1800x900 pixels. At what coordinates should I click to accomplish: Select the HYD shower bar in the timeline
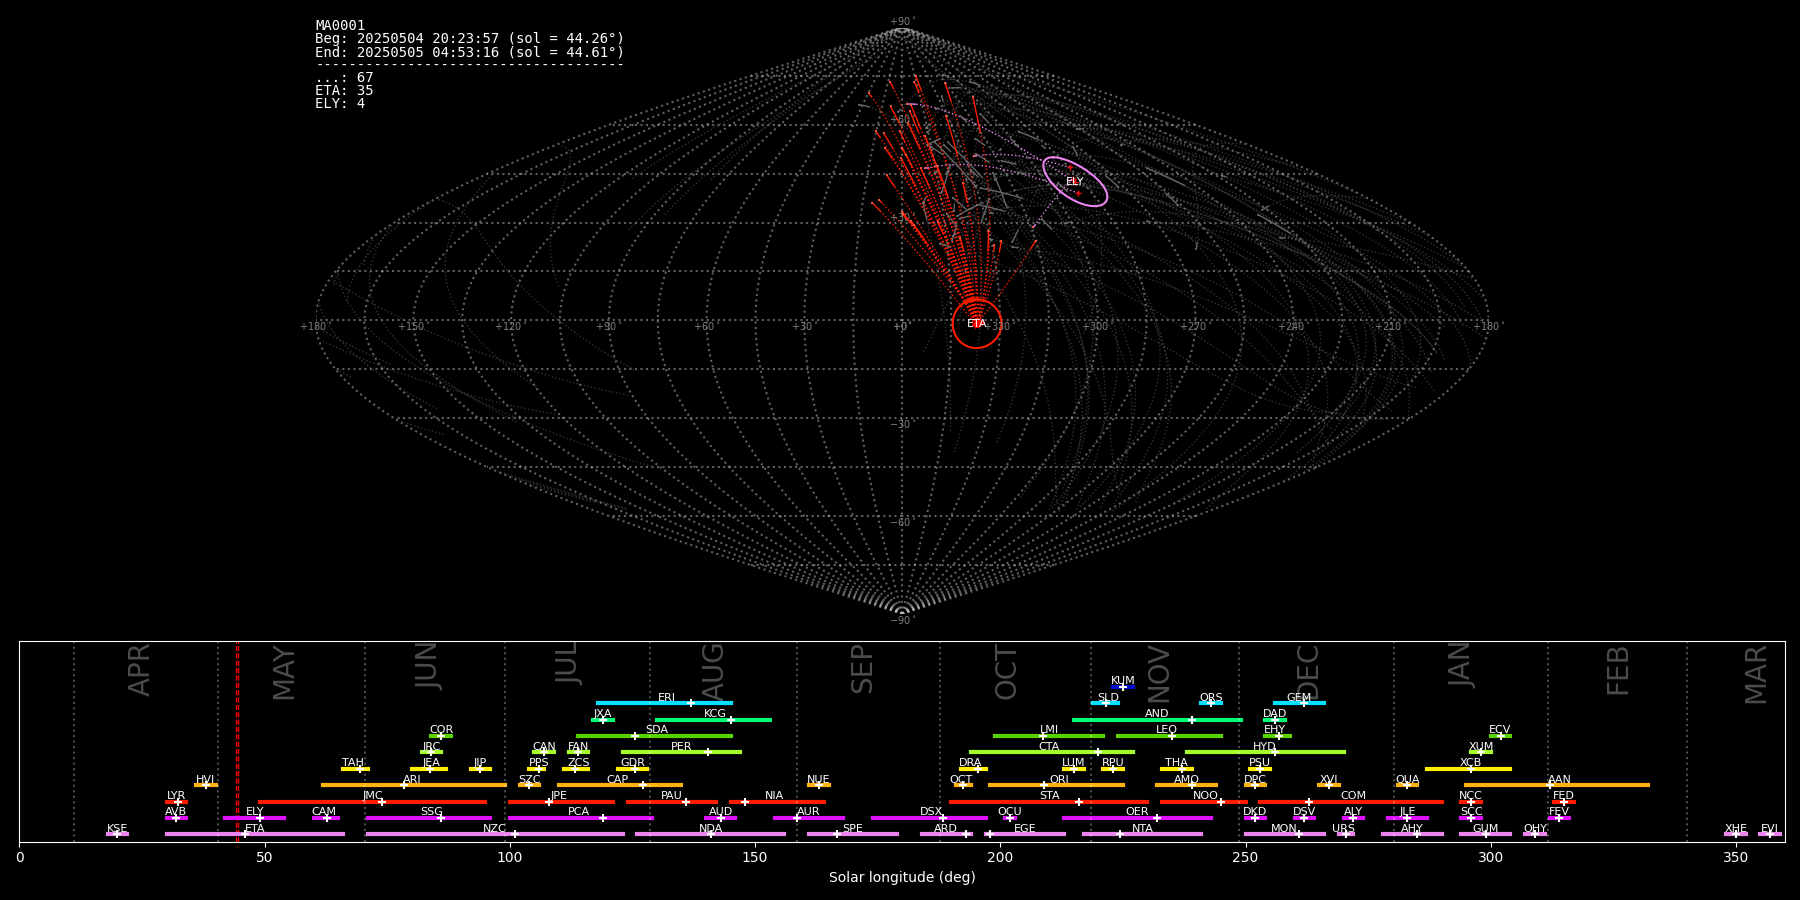point(1265,752)
